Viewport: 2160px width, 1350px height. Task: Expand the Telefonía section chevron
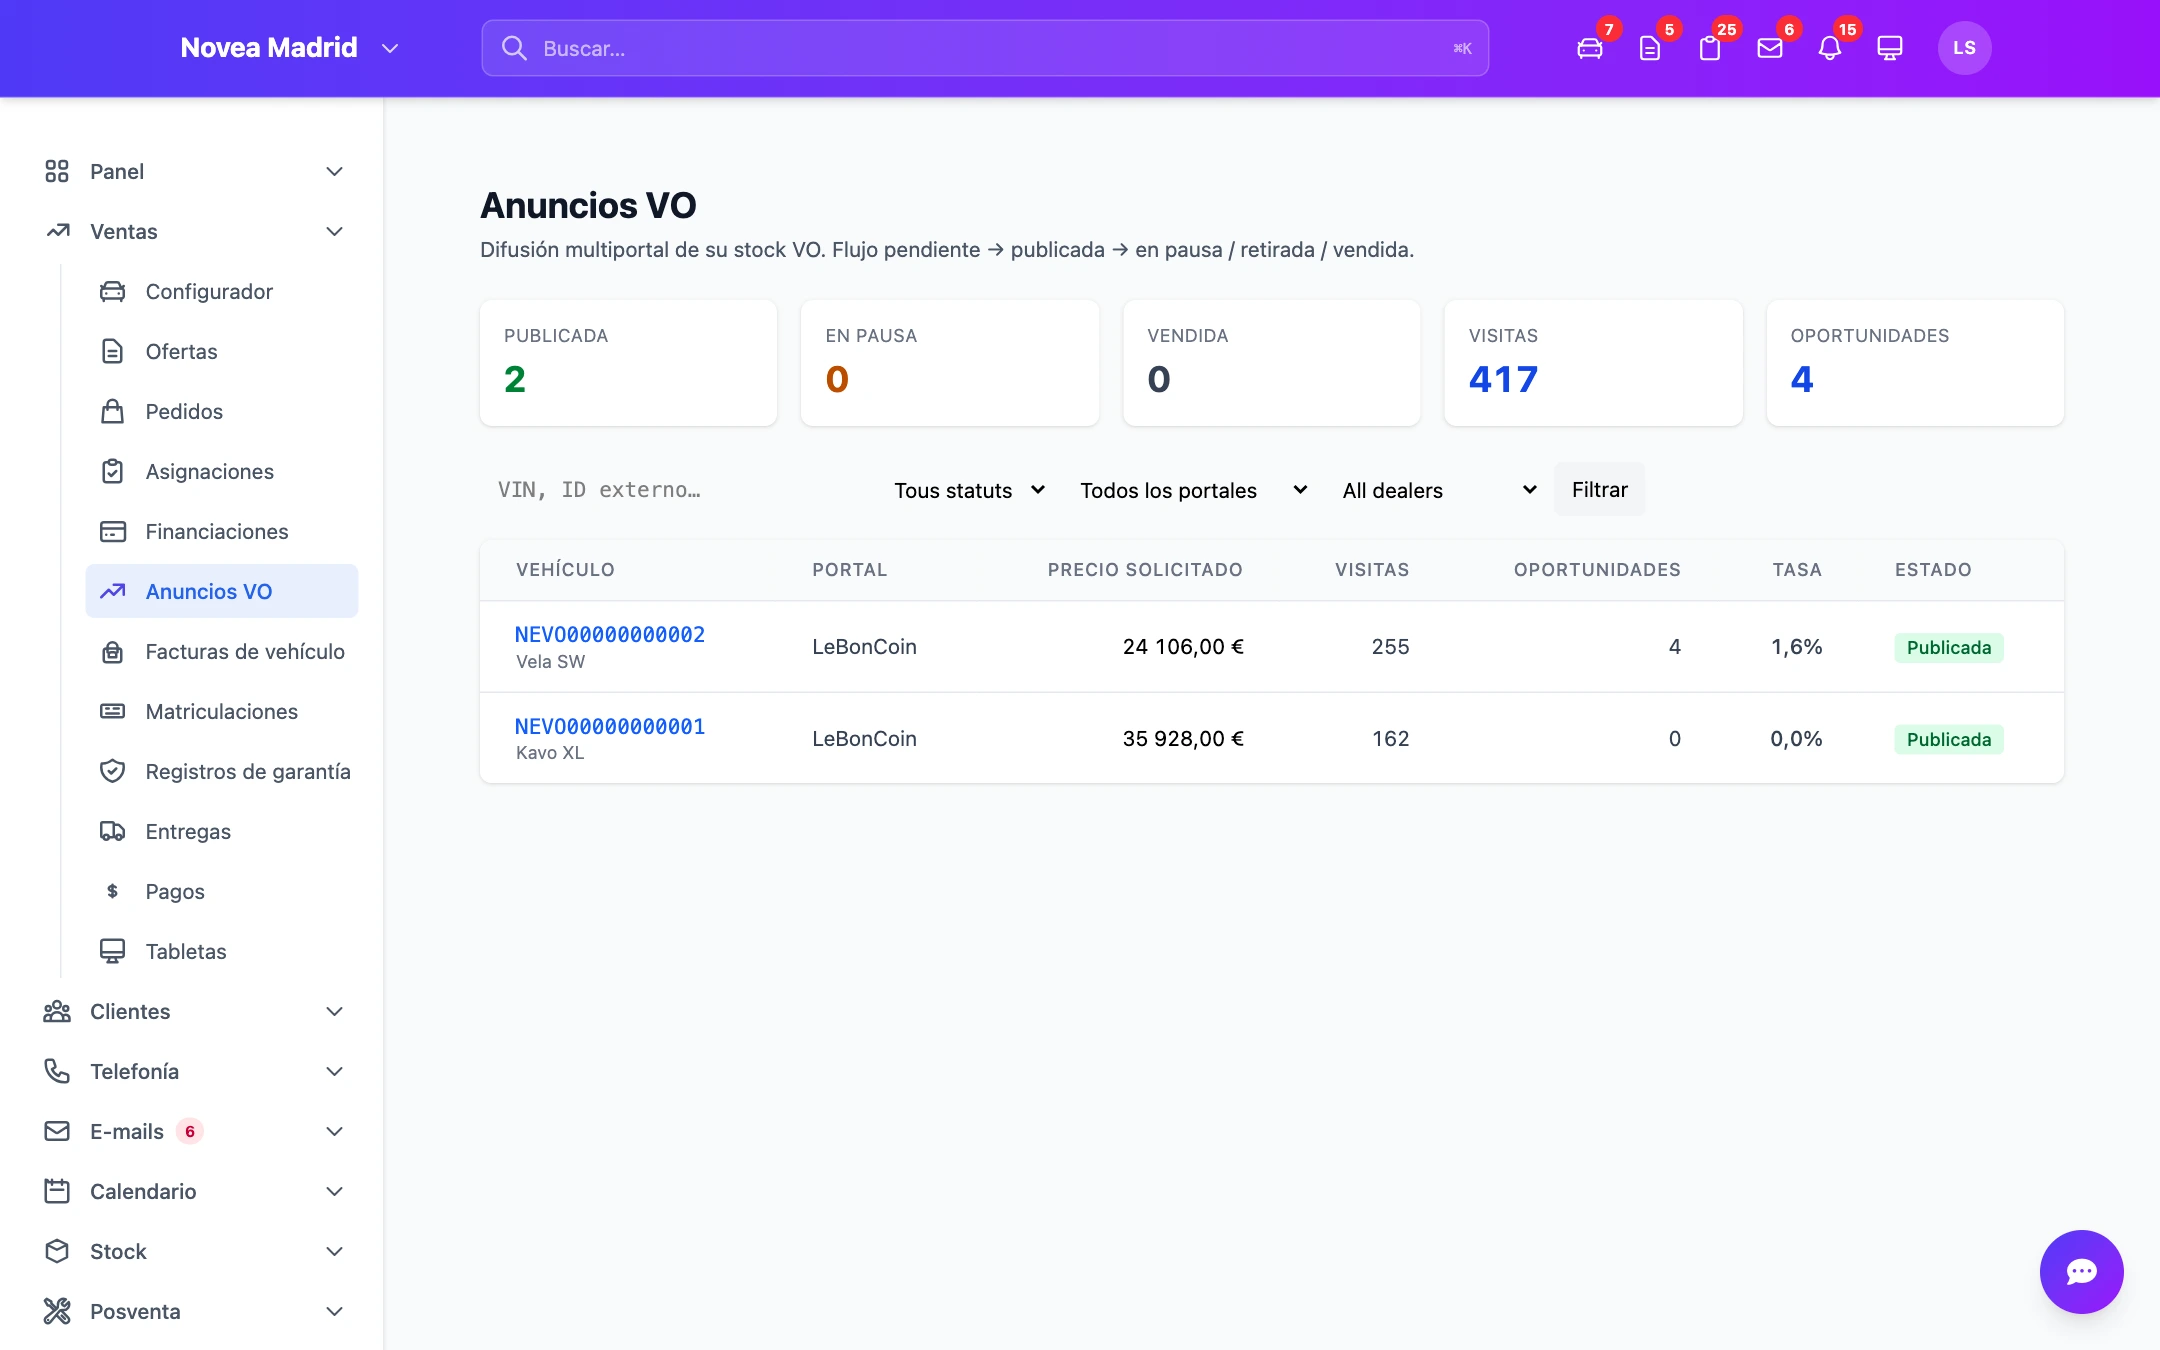335,1071
